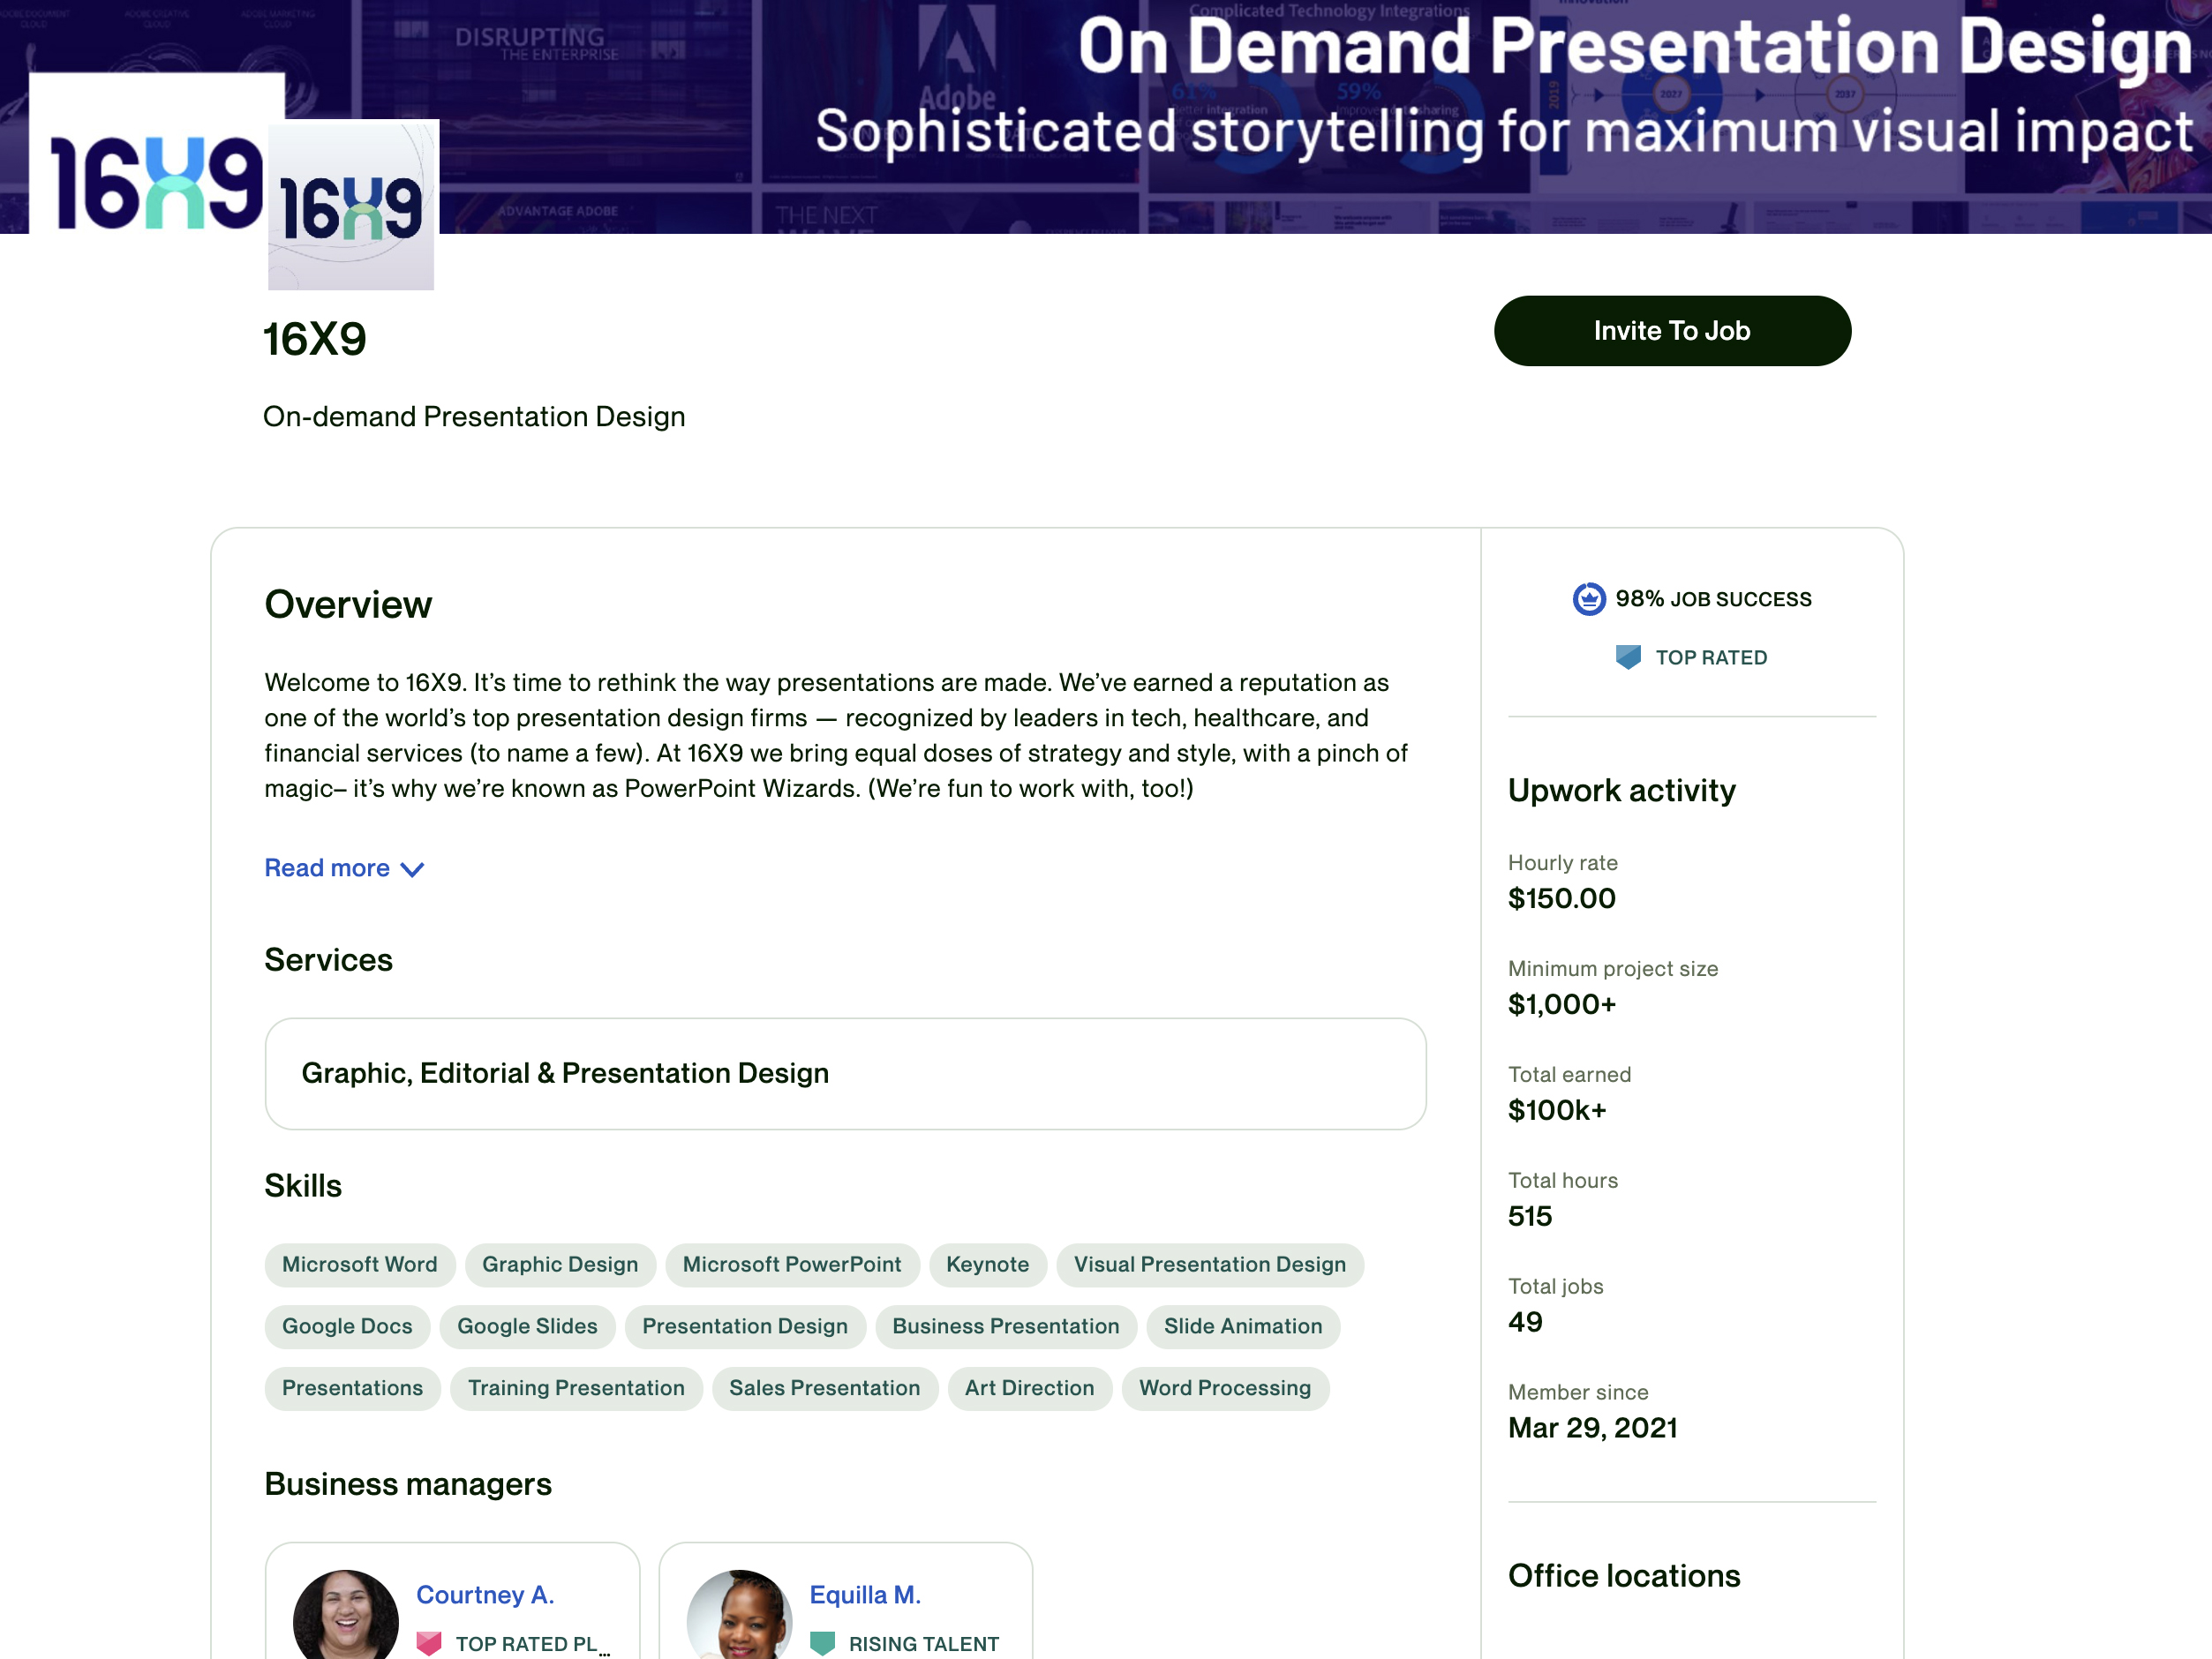Click the 98% JOB SUCCESS text
This screenshot has height=1659, width=2212.
click(x=1713, y=599)
